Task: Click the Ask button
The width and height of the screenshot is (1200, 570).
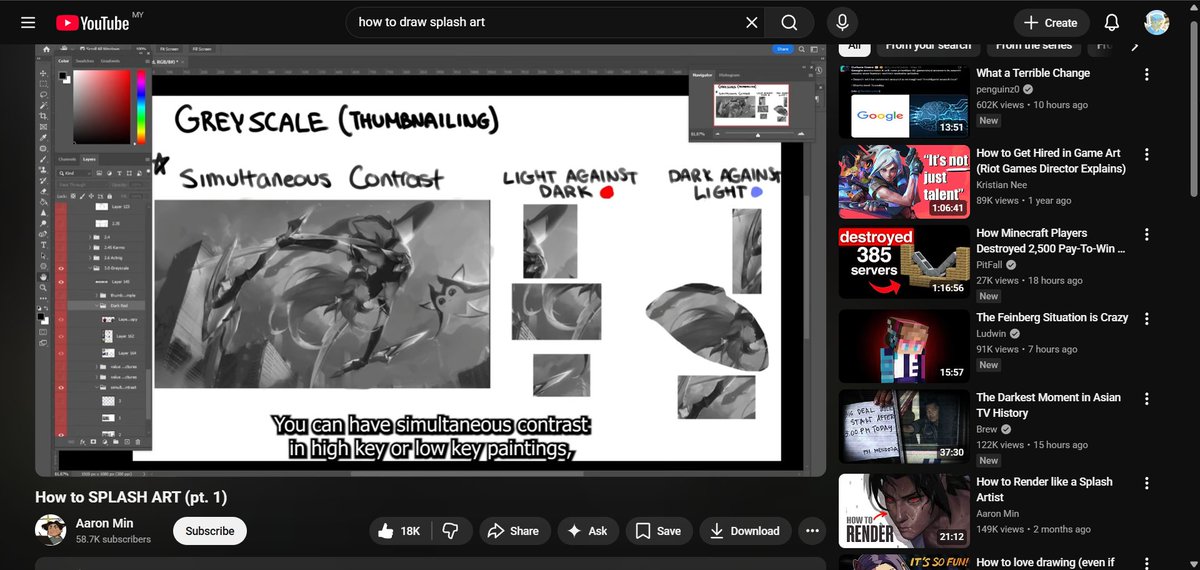Action: pos(587,531)
